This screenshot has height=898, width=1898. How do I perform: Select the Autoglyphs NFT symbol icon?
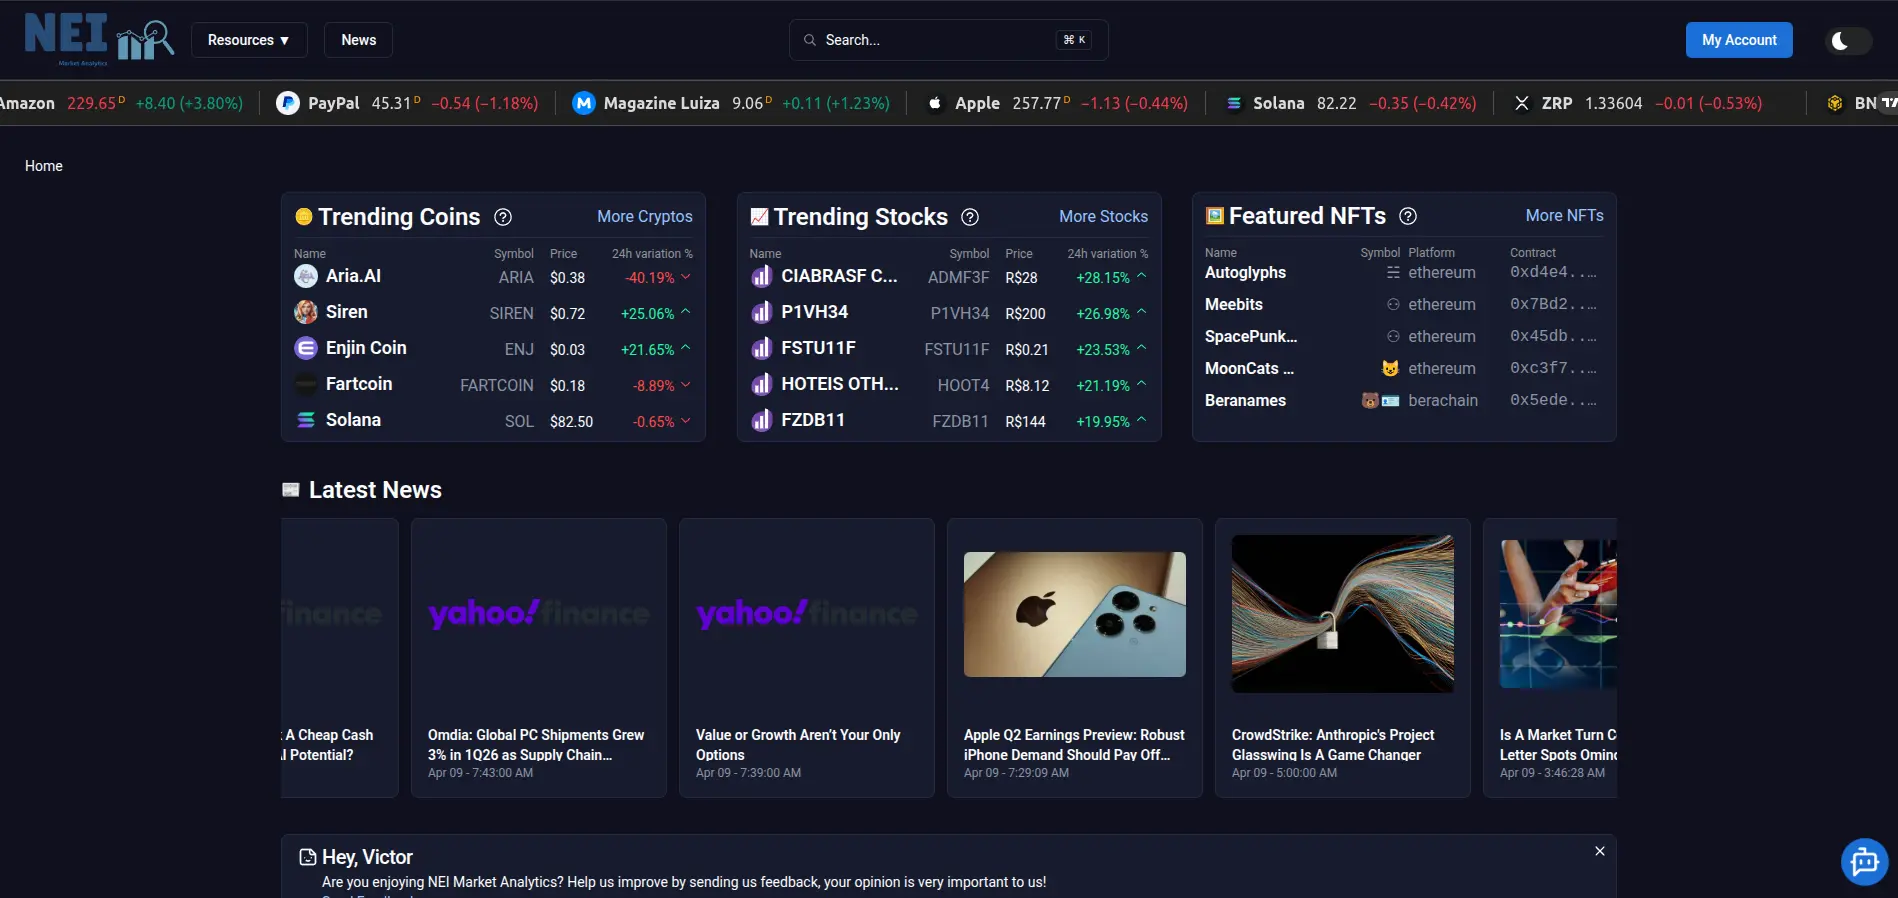(1393, 272)
